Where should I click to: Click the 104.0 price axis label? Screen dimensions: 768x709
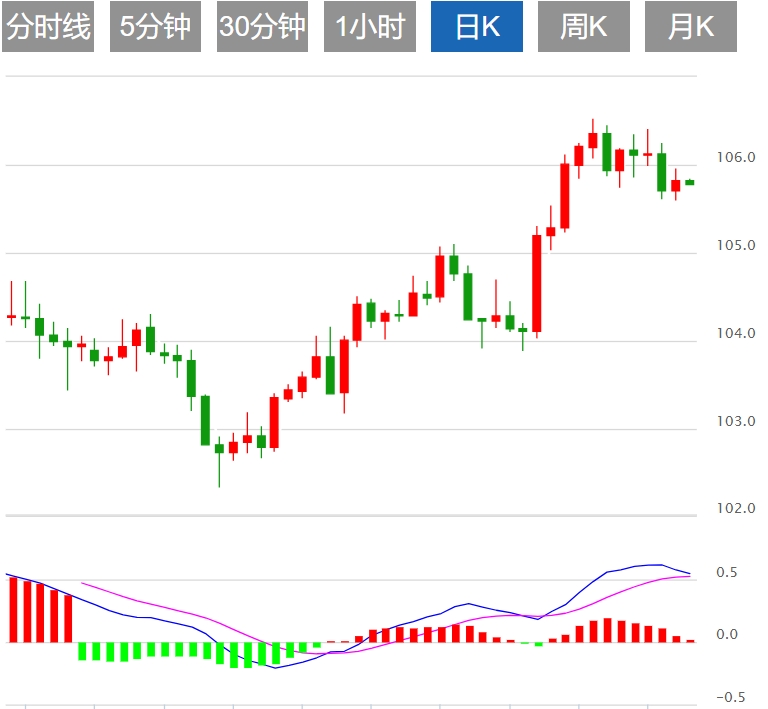coord(736,333)
